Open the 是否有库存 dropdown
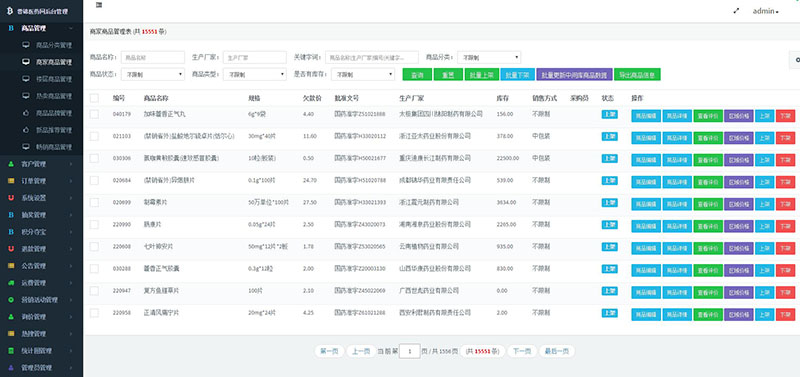 pos(363,74)
